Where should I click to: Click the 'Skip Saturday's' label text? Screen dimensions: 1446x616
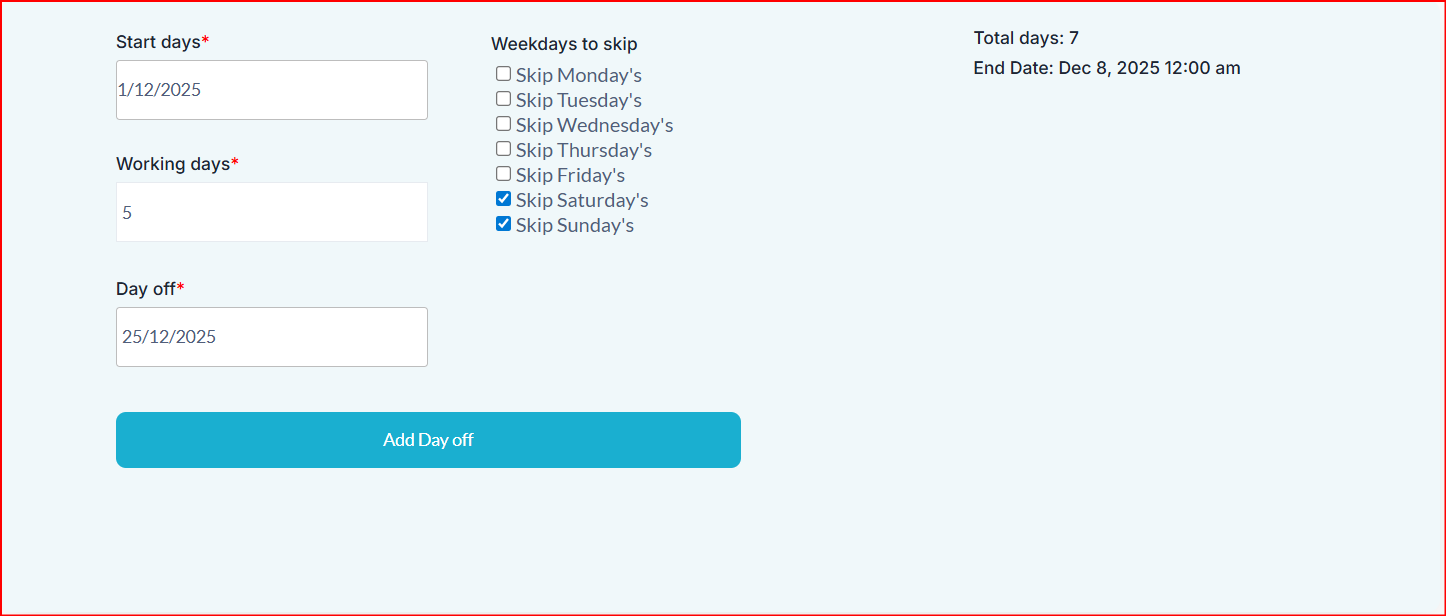582,200
